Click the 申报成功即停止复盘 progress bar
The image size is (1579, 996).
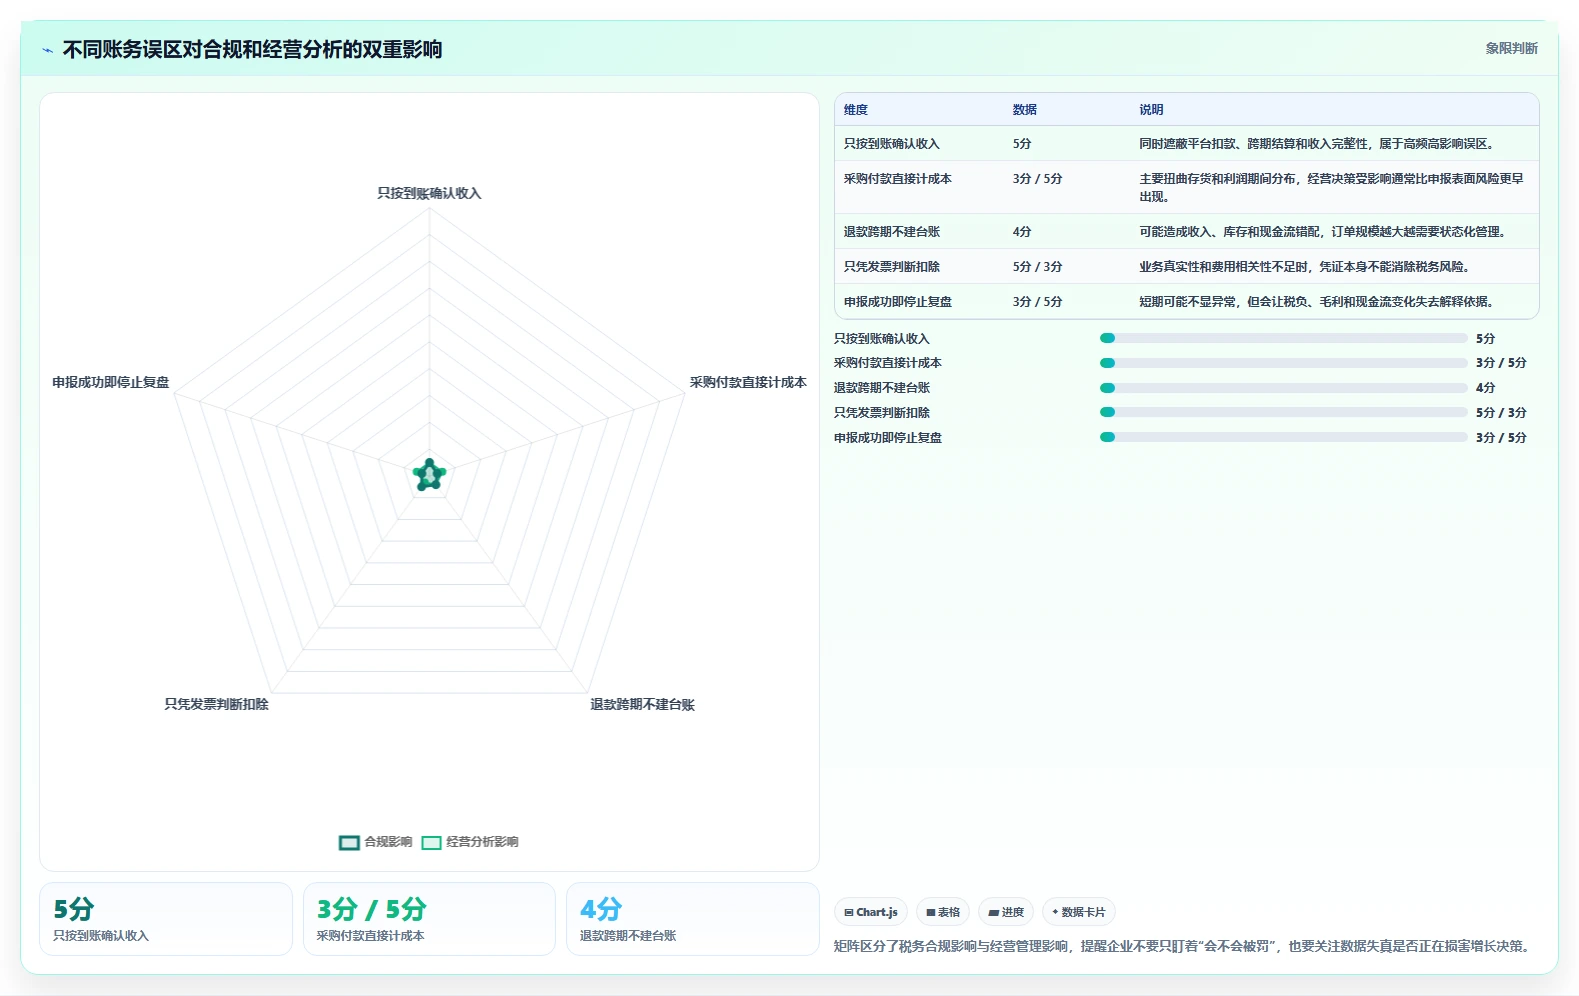pyautogui.click(x=1283, y=437)
